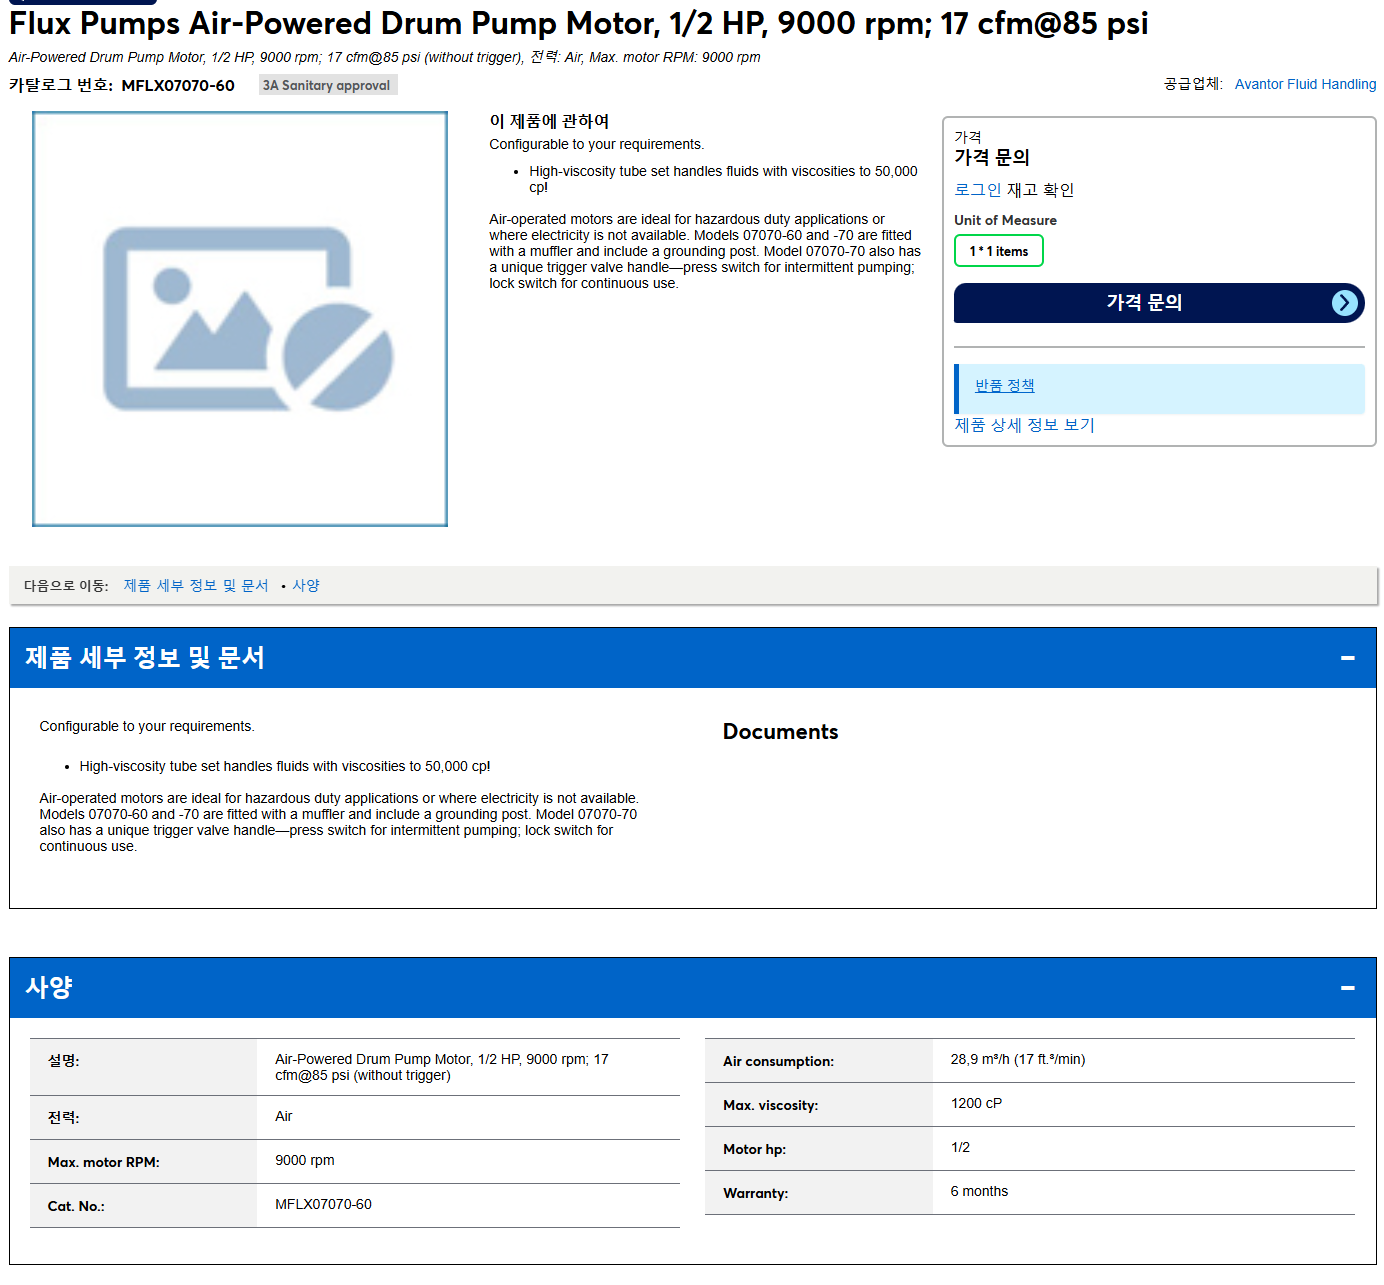Image resolution: width=1384 pixels, height=1285 pixels.
Task: Click the 로그인 link to check stock
Action: 977,190
